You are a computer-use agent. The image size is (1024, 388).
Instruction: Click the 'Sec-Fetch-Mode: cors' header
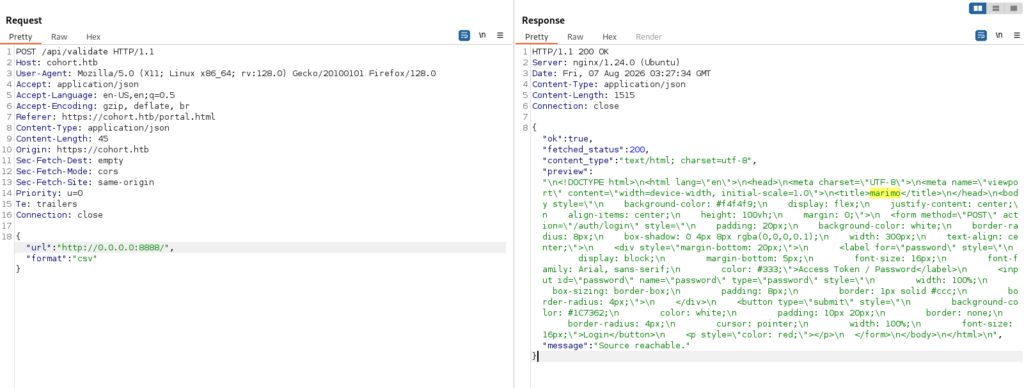pyautogui.click(x=67, y=171)
